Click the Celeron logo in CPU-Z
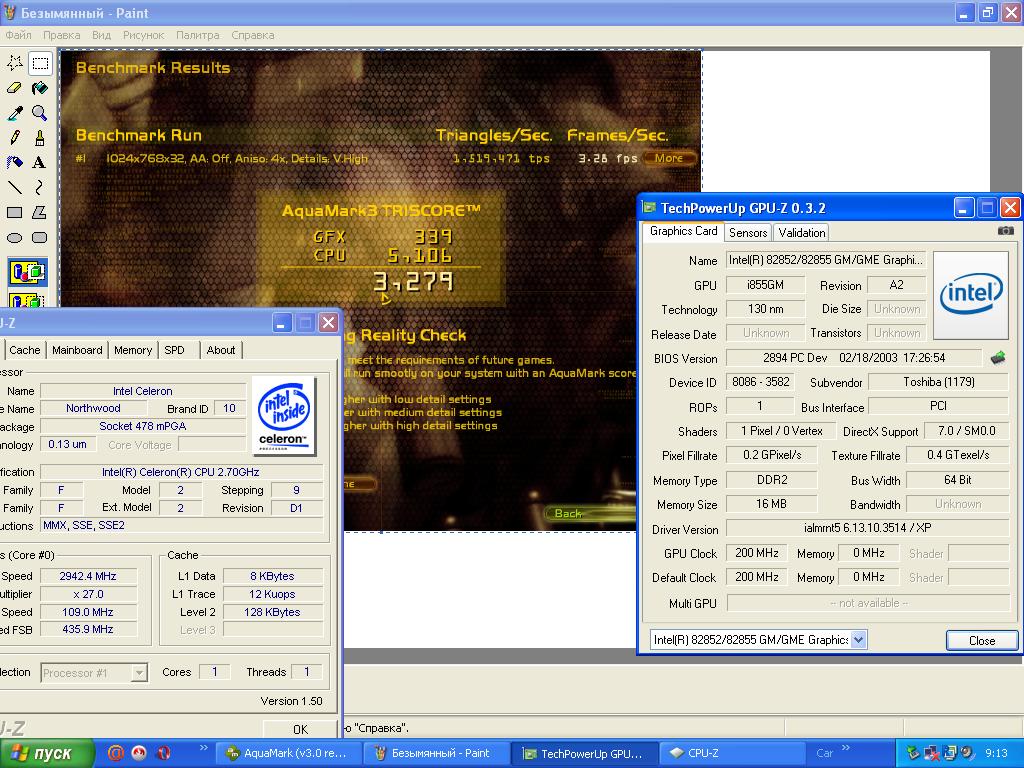Screen dimensions: 1024x768 click(x=284, y=415)
